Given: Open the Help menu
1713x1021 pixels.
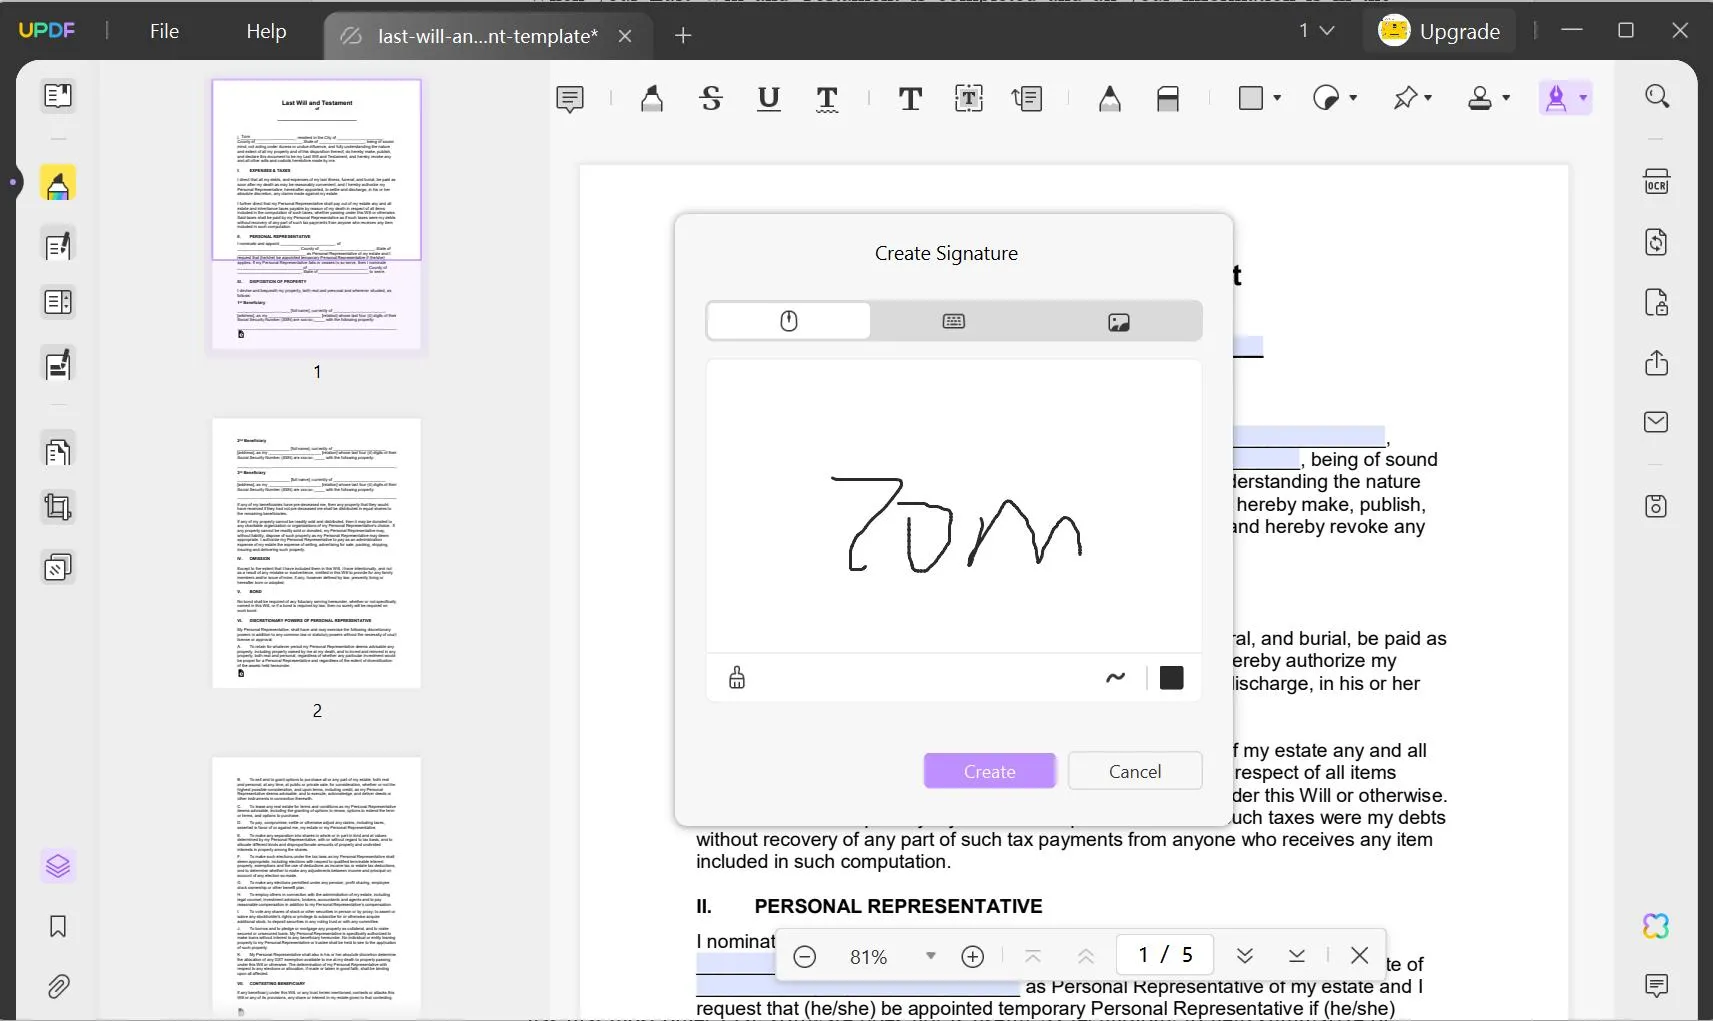Looking at the screenshot, I should 266,31.
